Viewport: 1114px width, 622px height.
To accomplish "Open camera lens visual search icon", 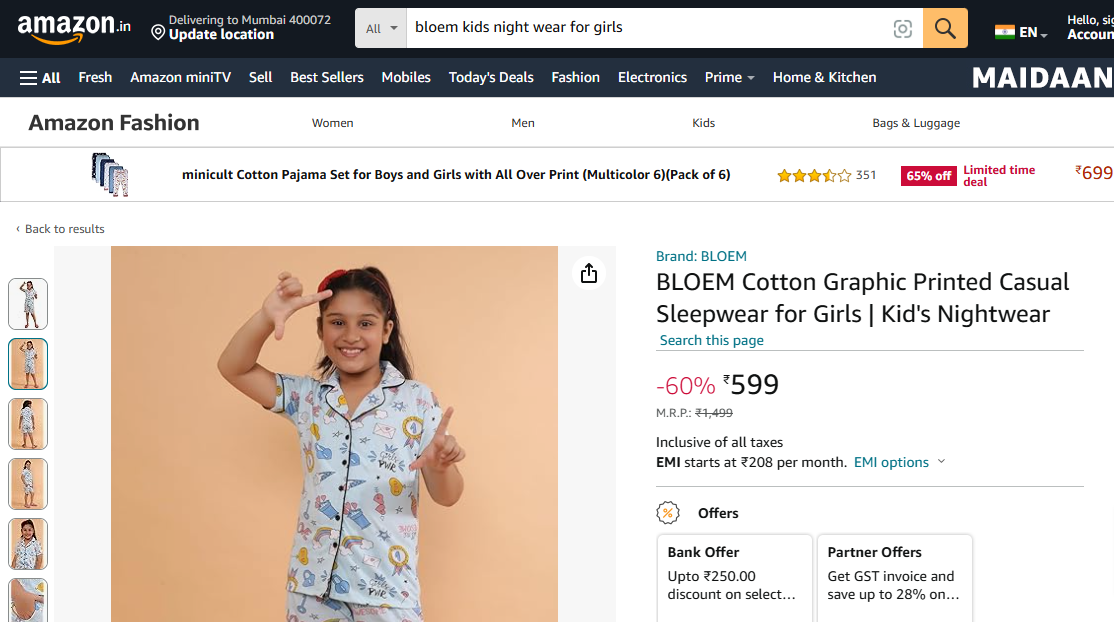I will click(902, 29).
